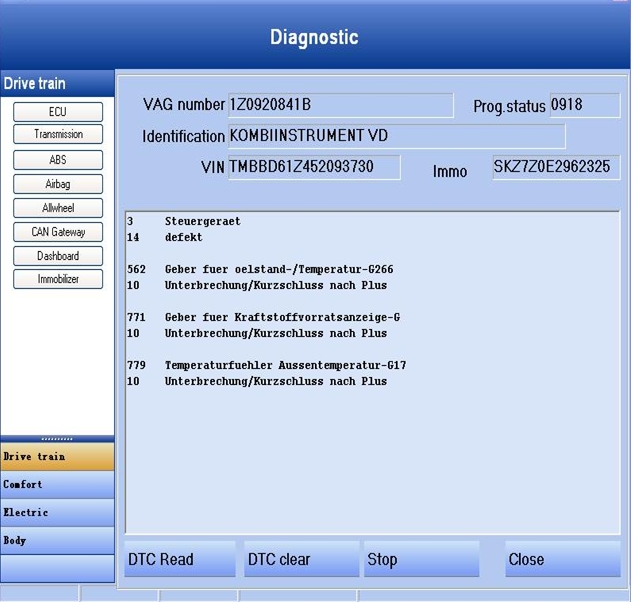Viewport: 633px width, 602px height.
Task: Open the Dashboard module
Action: [x=58, y=256]
